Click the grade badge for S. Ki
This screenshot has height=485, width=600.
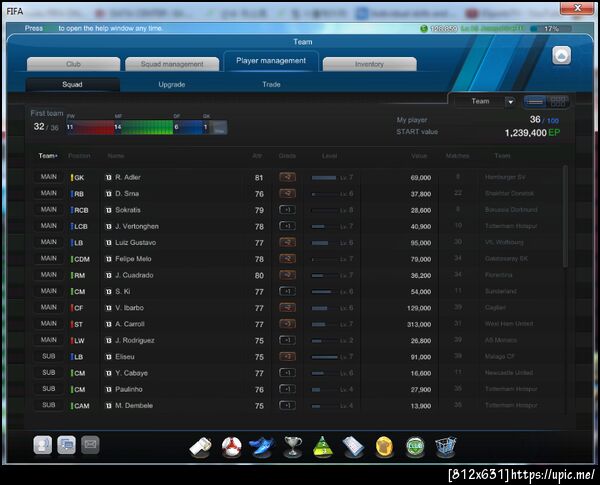(x=287, y=291)
